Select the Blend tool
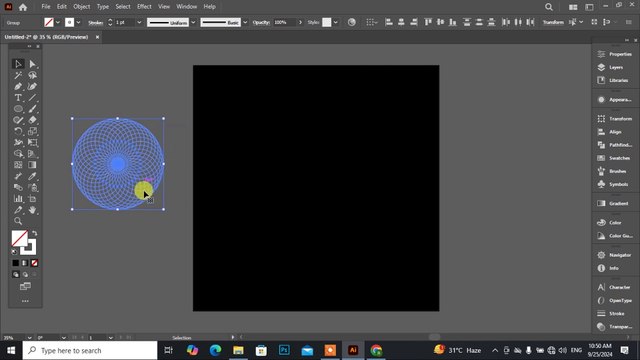Viewport: 640px width, 360px height. pyautogui.click(x=18, y=187)
